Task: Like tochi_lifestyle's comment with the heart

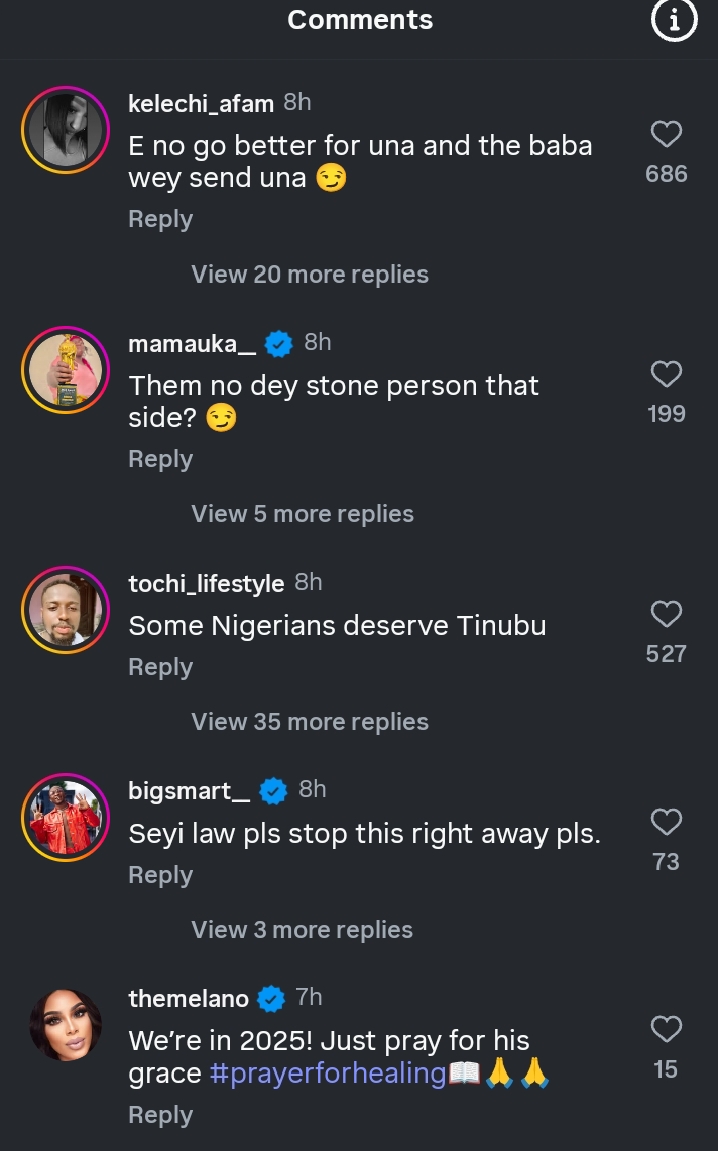Action: pyautogui.click(x=666, y=614)
